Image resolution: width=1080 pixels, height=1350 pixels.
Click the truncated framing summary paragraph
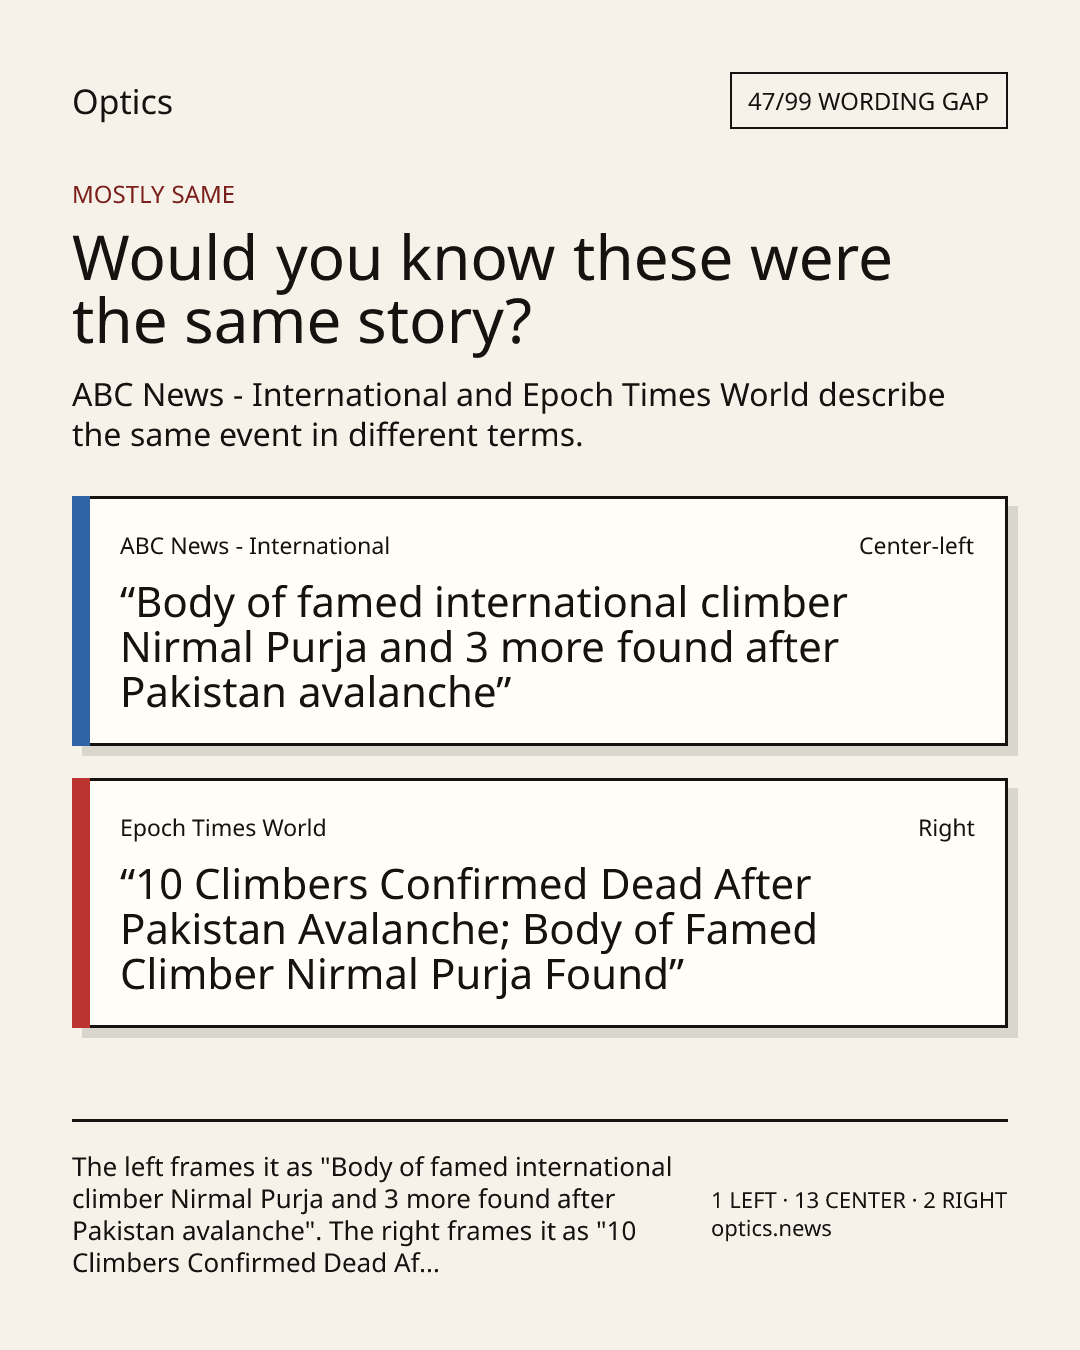[372, 1215]
